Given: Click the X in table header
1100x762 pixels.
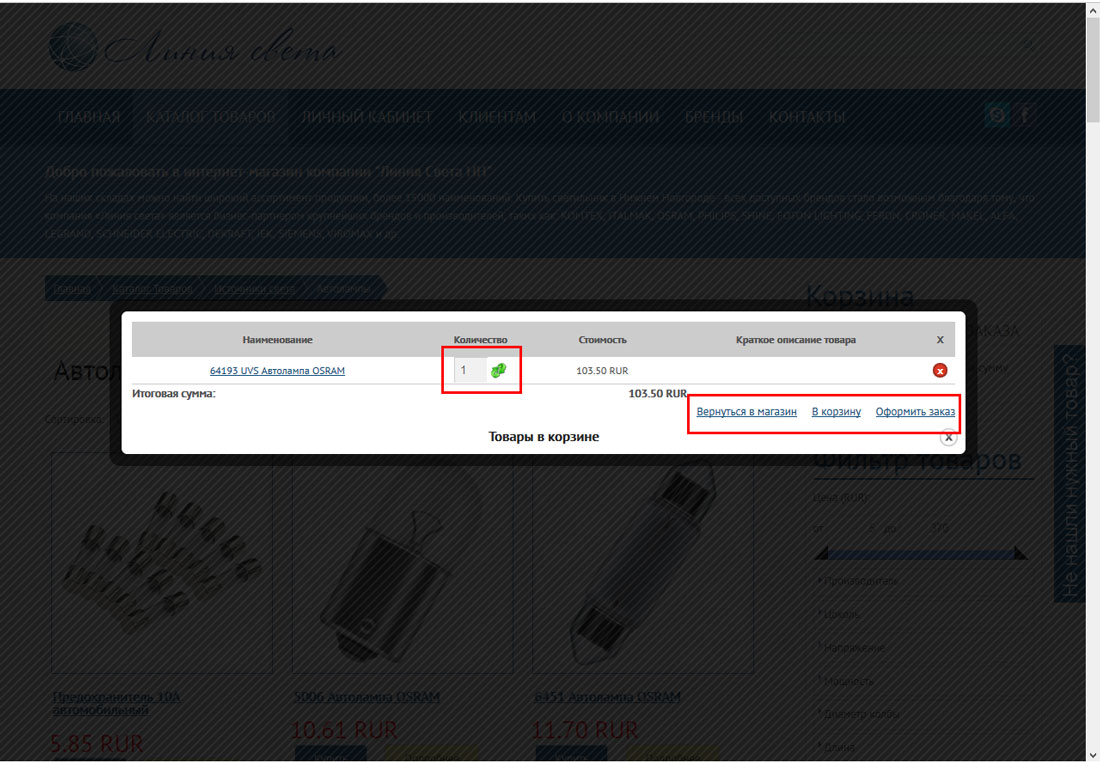Looking at the screenshot, I should click(x=940, y=340).
